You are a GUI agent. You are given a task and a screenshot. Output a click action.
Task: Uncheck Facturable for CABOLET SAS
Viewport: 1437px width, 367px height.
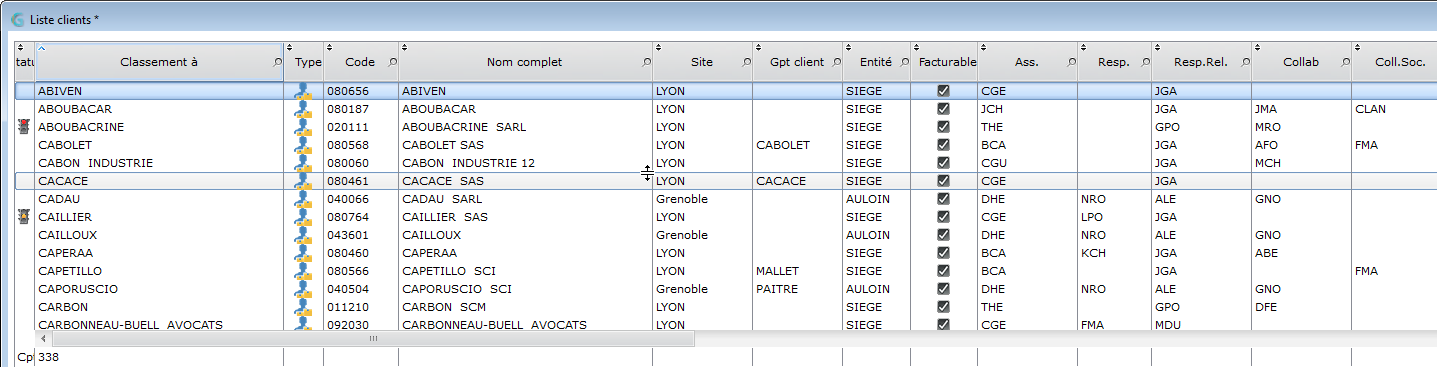coord(943,145)
